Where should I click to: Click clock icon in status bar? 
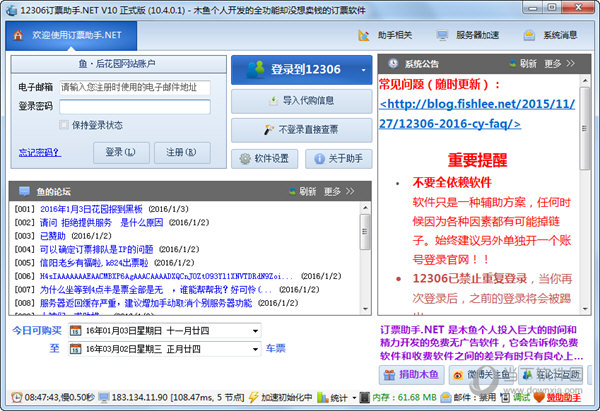coord(16,398)
